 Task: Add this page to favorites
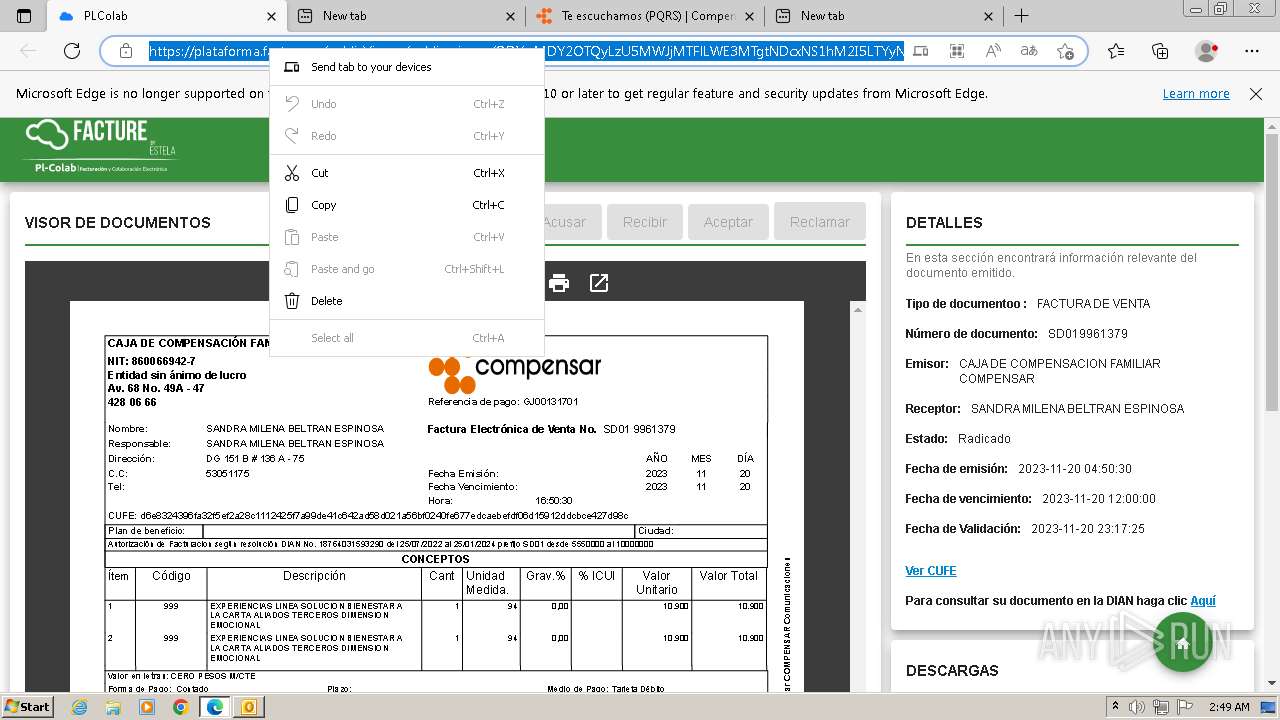(x=1065, y=51)
